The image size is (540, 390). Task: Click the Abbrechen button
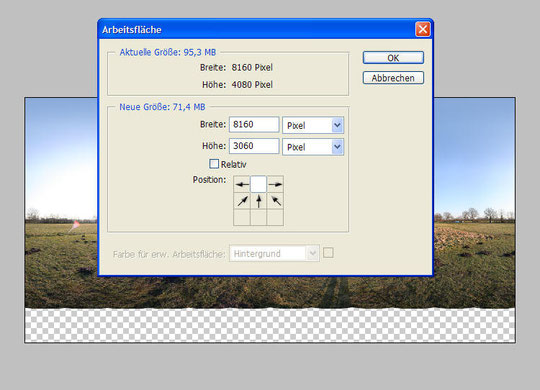pos(393,78)
